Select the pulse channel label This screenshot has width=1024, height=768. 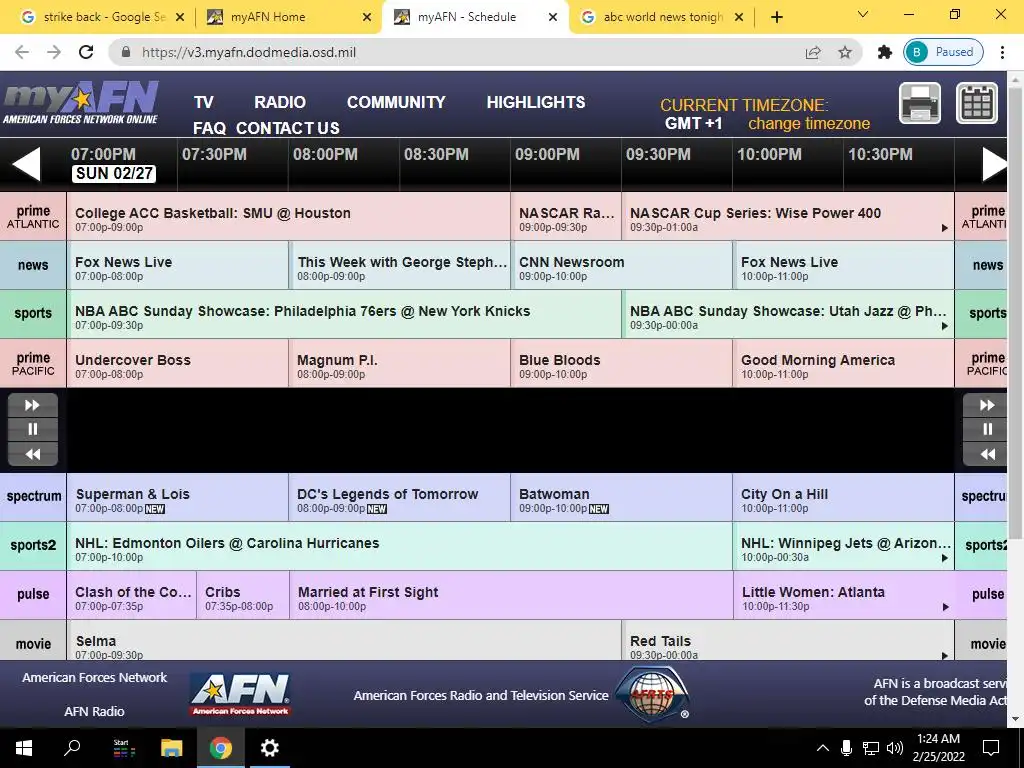click(33, 594)
